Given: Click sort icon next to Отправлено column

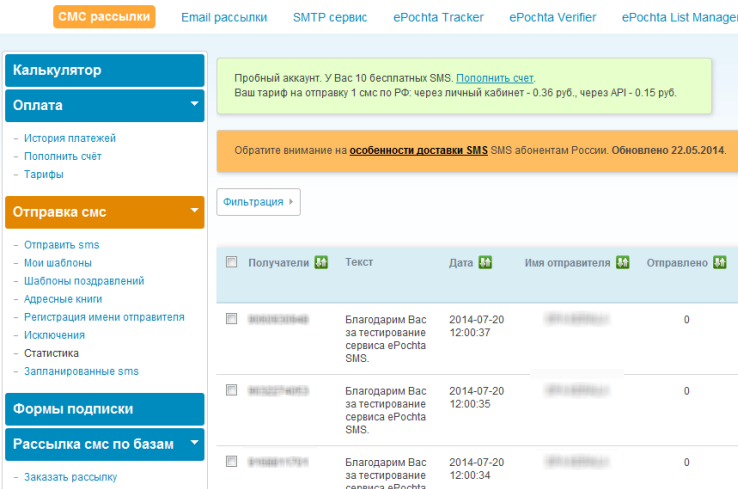Looking at the screenshot, I should (x=719, y=262).
